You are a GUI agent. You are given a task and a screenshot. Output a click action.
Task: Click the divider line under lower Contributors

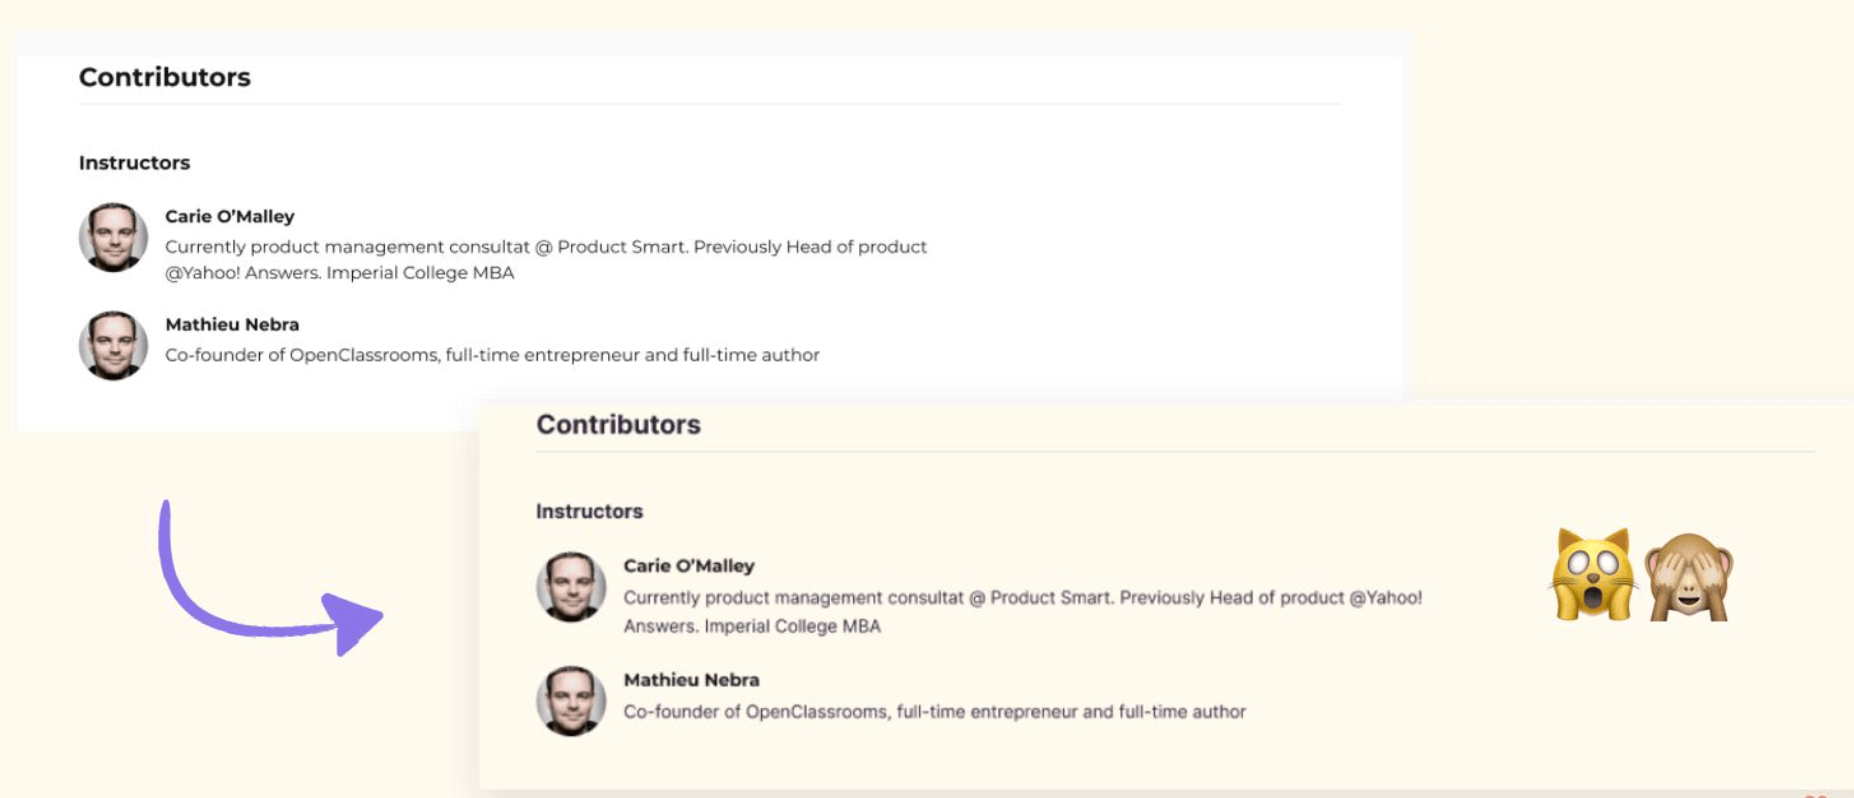(x=1175, y=452)
